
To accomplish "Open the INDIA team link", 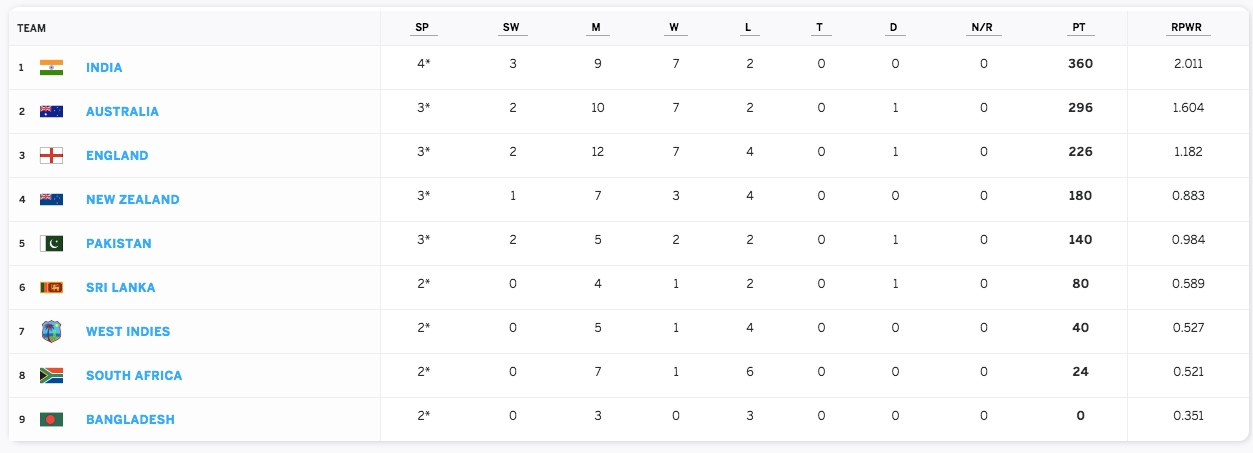I will (104, 68).
